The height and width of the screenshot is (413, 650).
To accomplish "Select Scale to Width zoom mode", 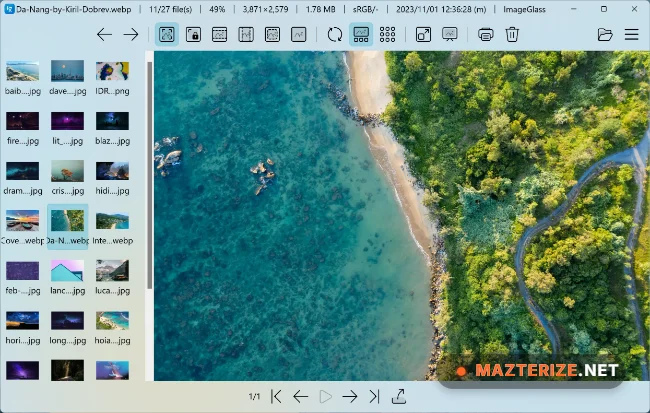I will point(219,34).
